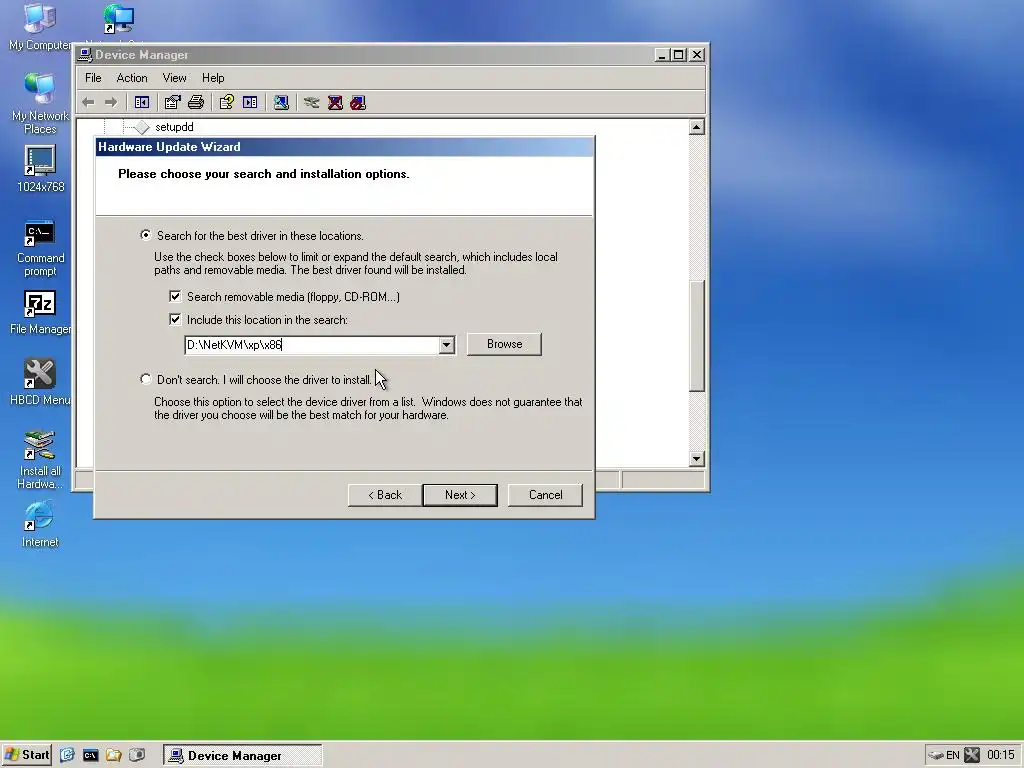Select the 7z File Manager desktop icon

click(40, 312)
